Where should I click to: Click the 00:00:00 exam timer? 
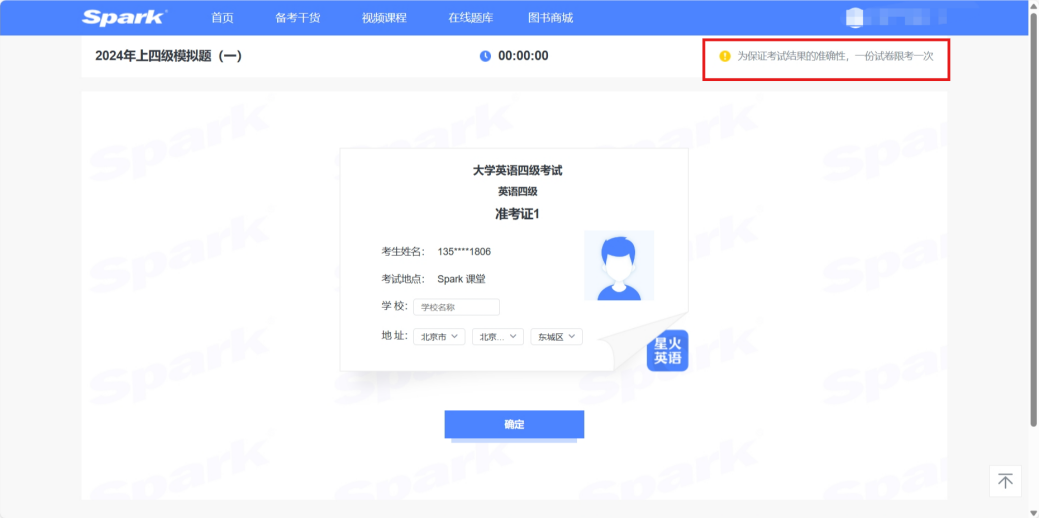pos(523,56)
